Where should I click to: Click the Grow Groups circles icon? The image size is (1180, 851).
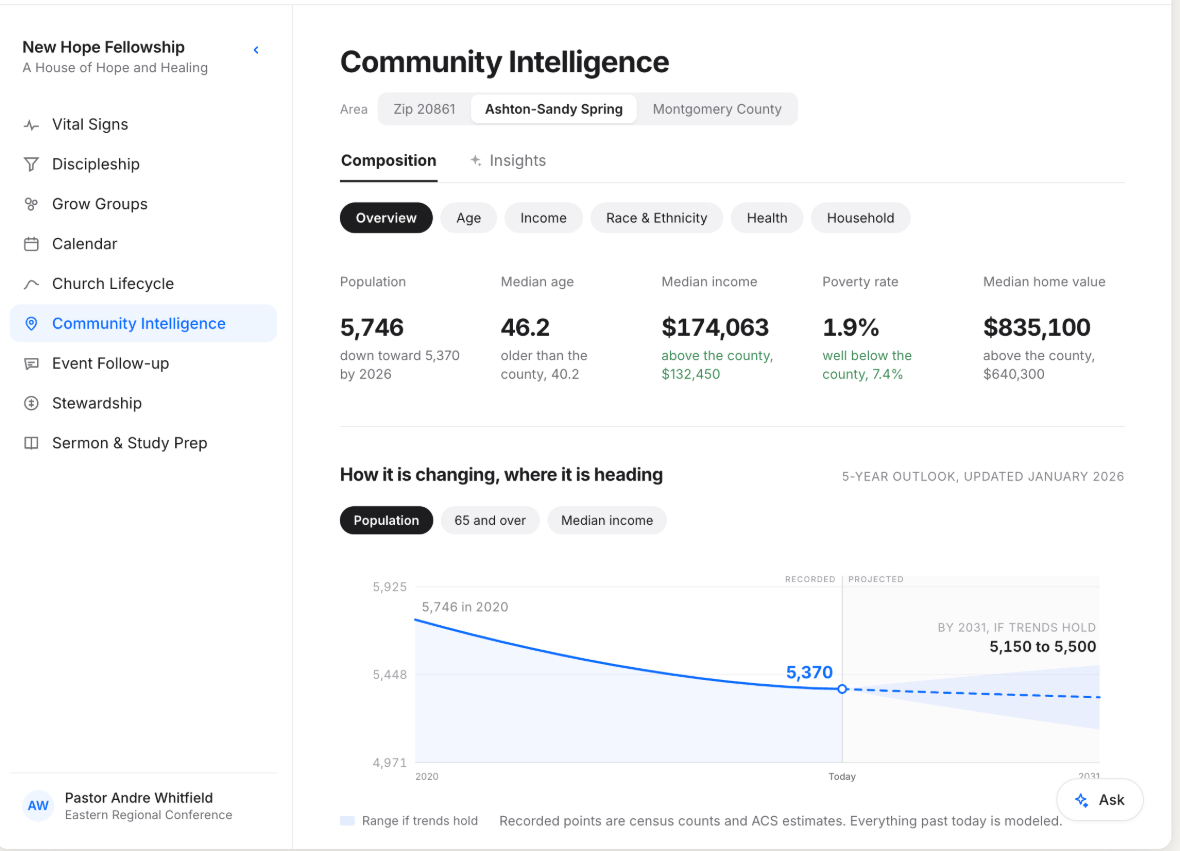[31, 204]
